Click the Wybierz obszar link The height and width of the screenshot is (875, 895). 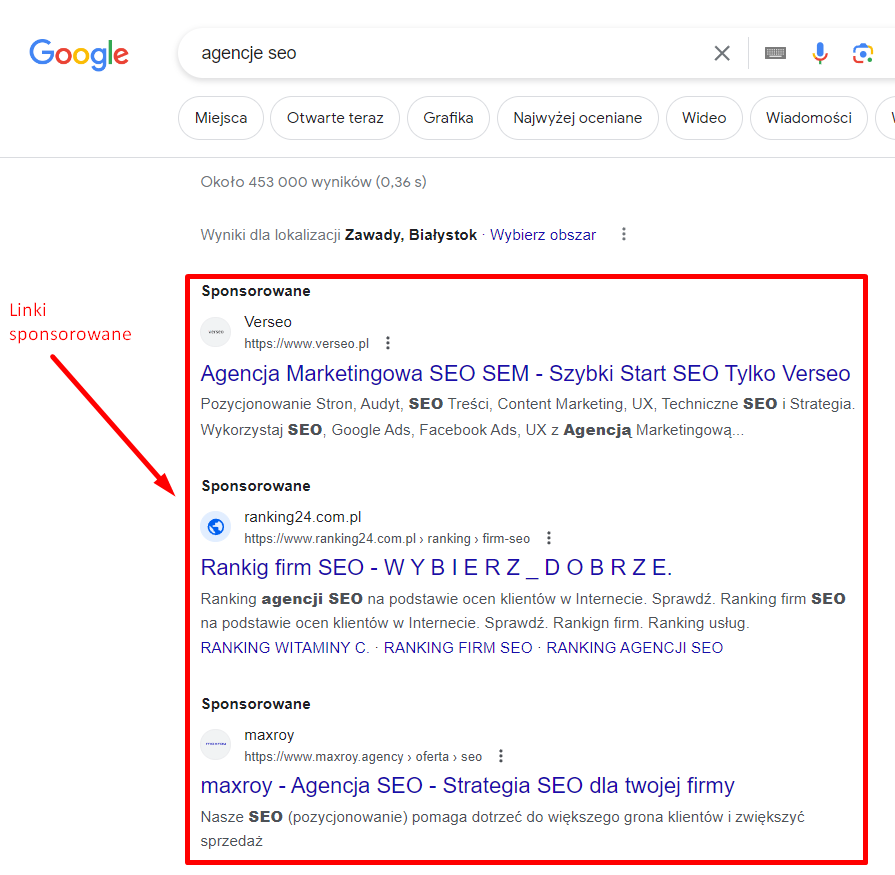[543, 235]
